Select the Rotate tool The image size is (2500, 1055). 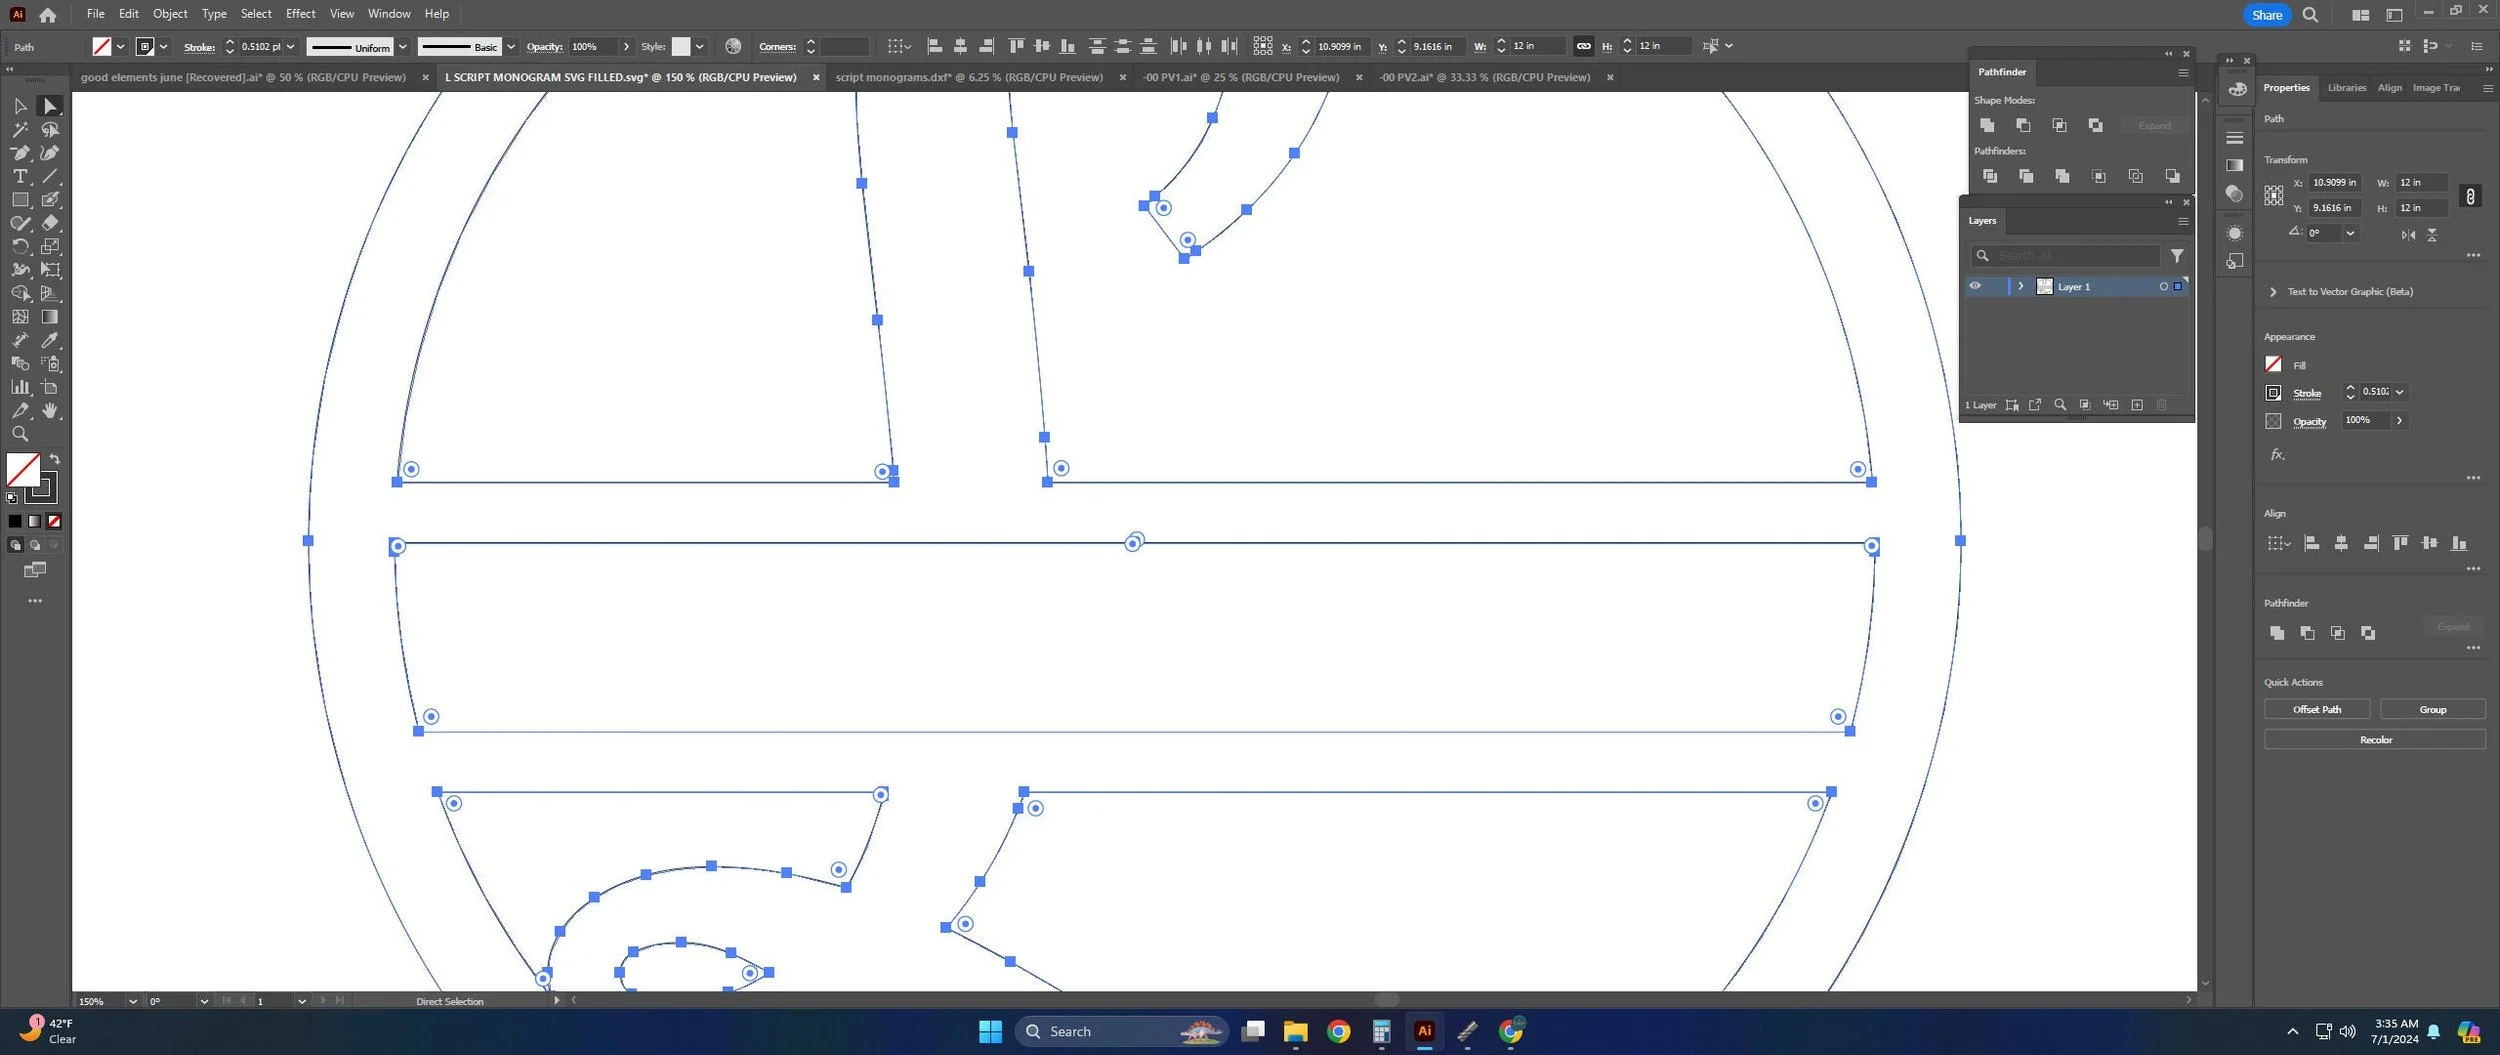(x=20, y=246)
